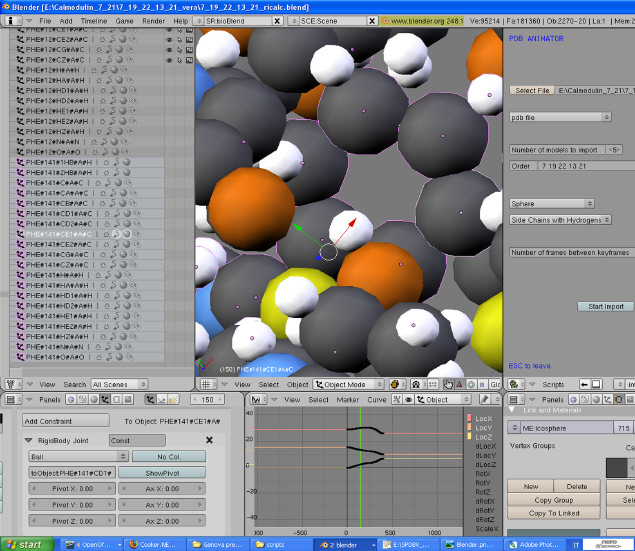The image size is (635, 551).
Task: Click the delete constraint X icon
Action: [x=209, y=440]
